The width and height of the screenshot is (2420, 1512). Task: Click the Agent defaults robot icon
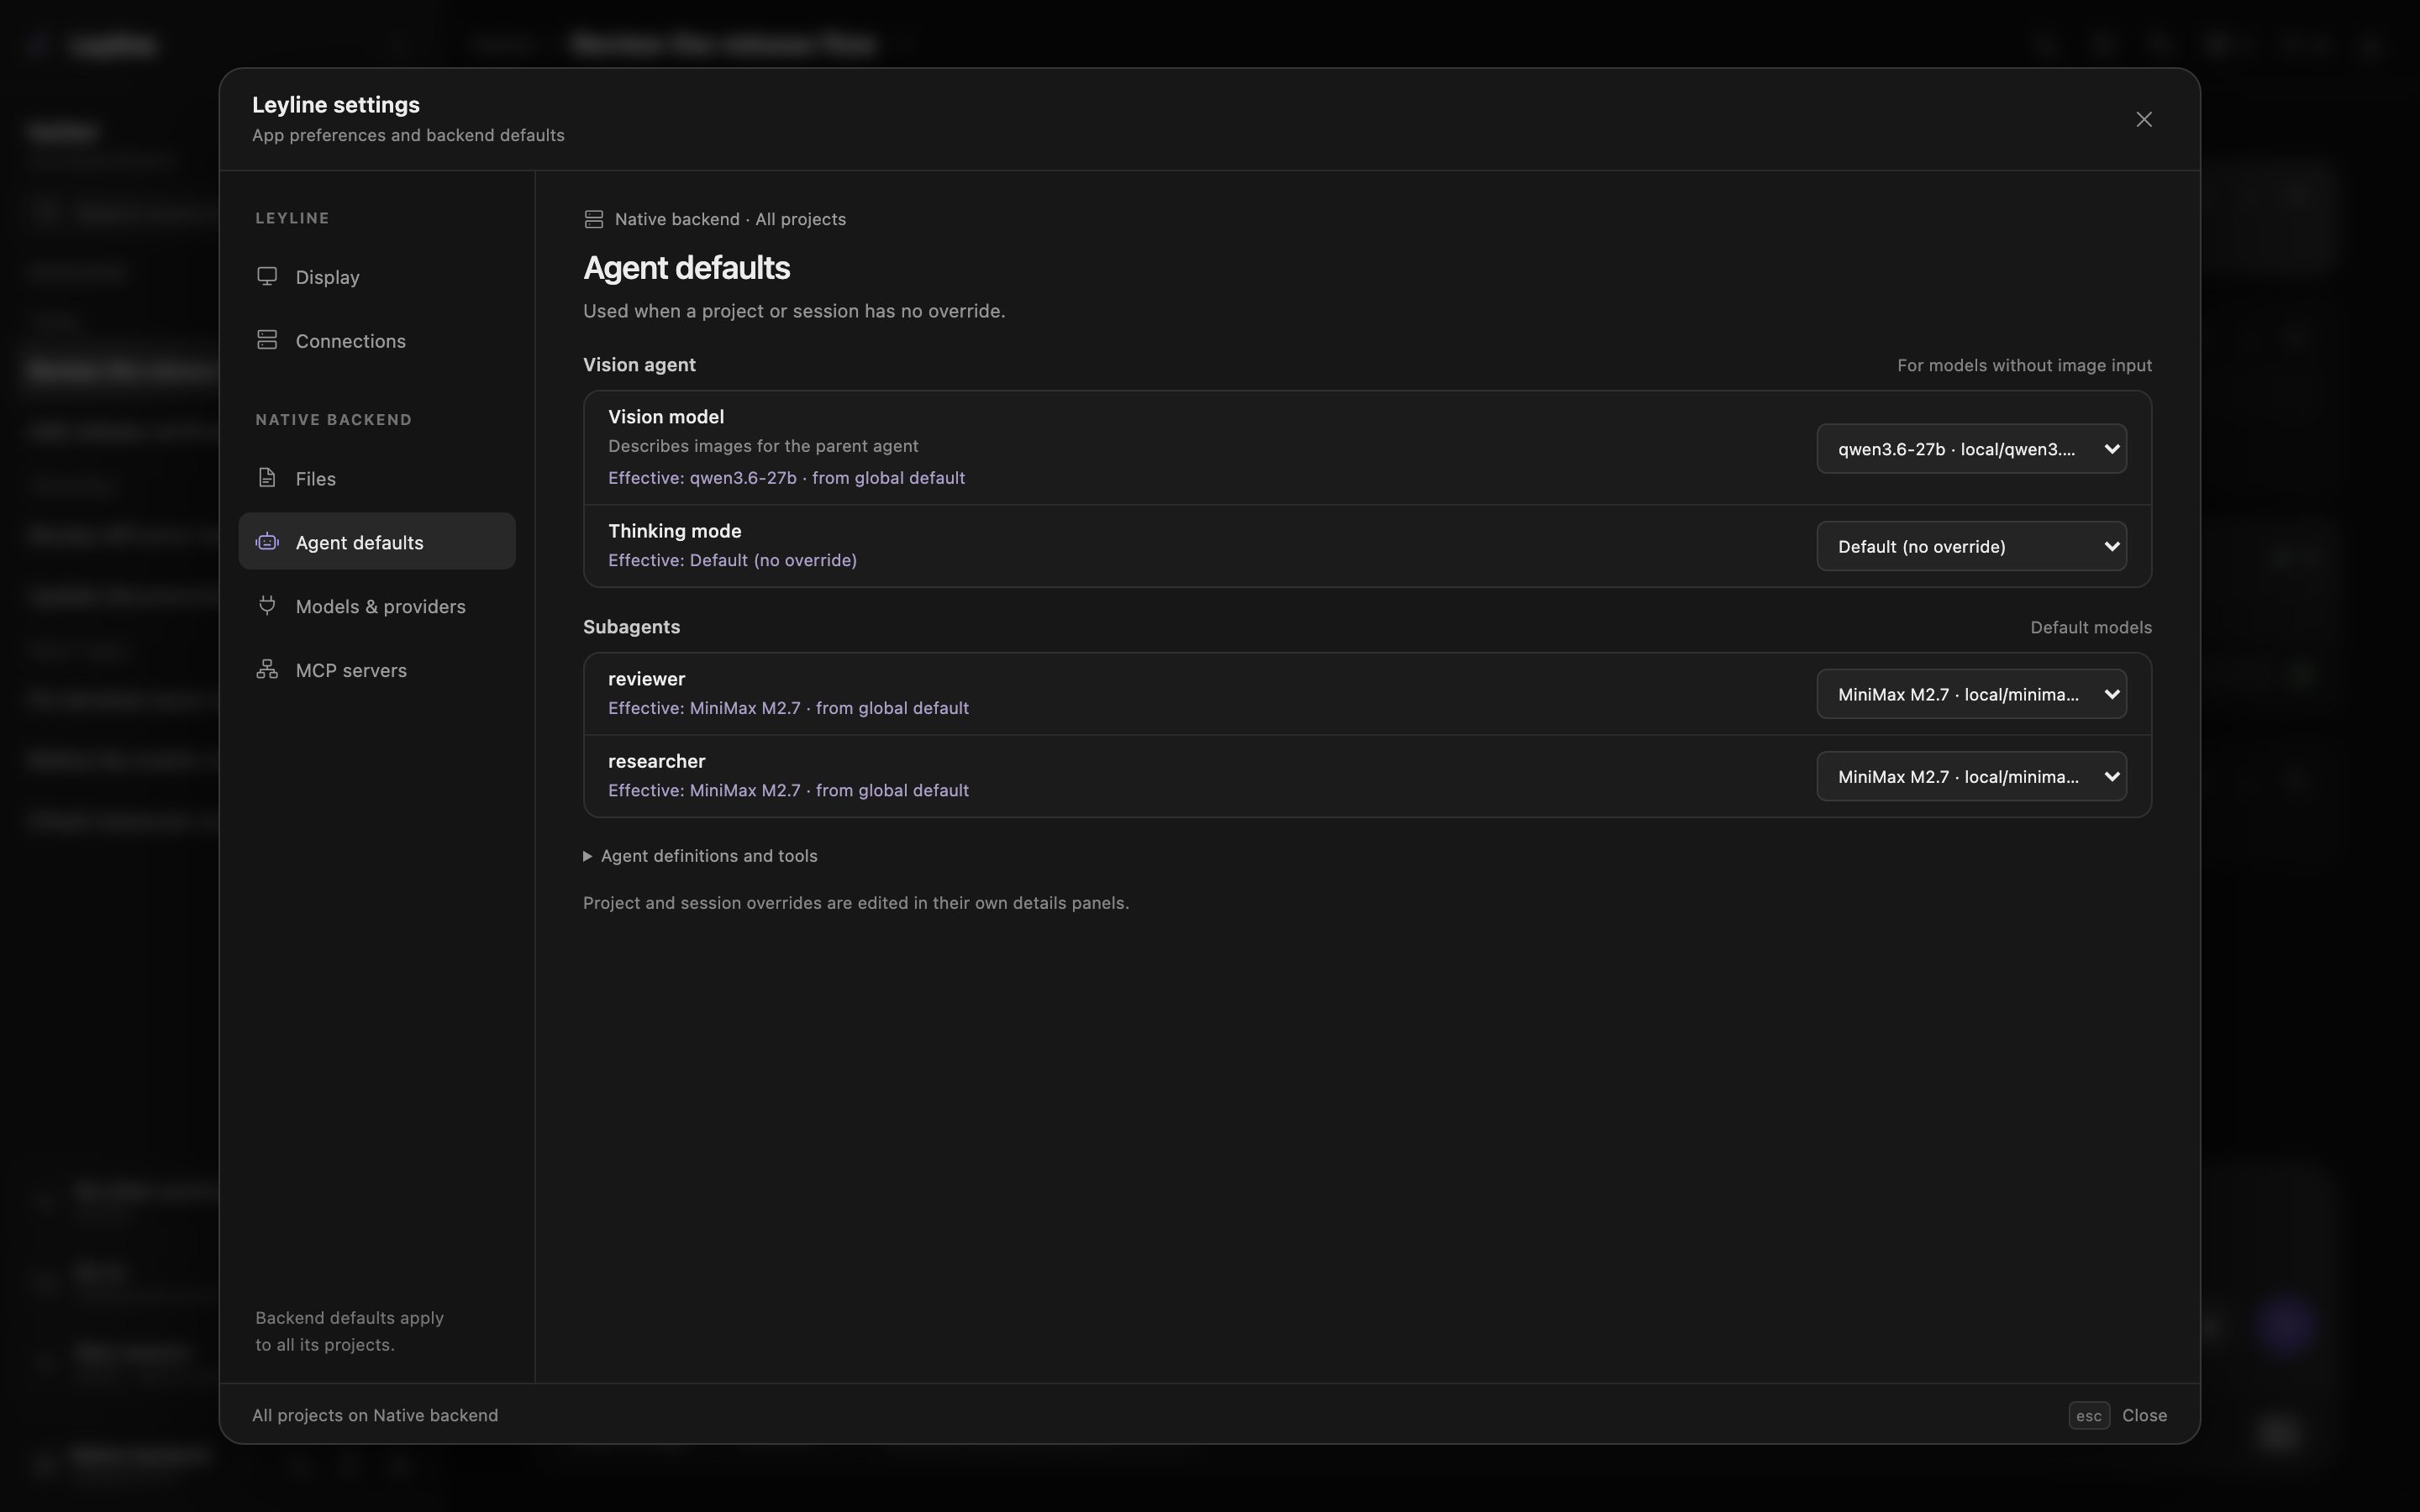pos(267,542)
